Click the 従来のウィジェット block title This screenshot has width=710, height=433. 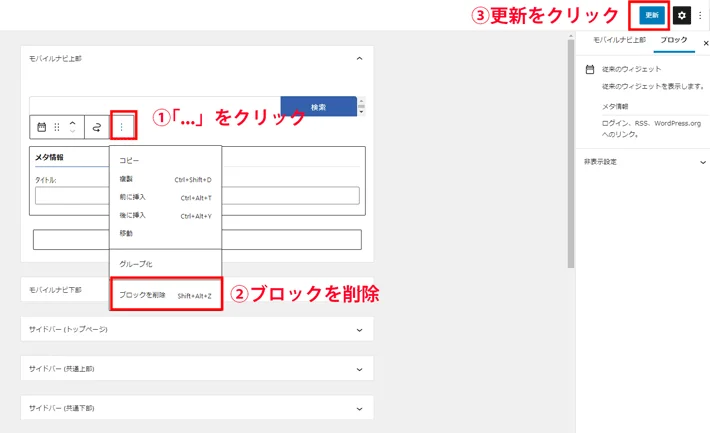coord(631,69)
